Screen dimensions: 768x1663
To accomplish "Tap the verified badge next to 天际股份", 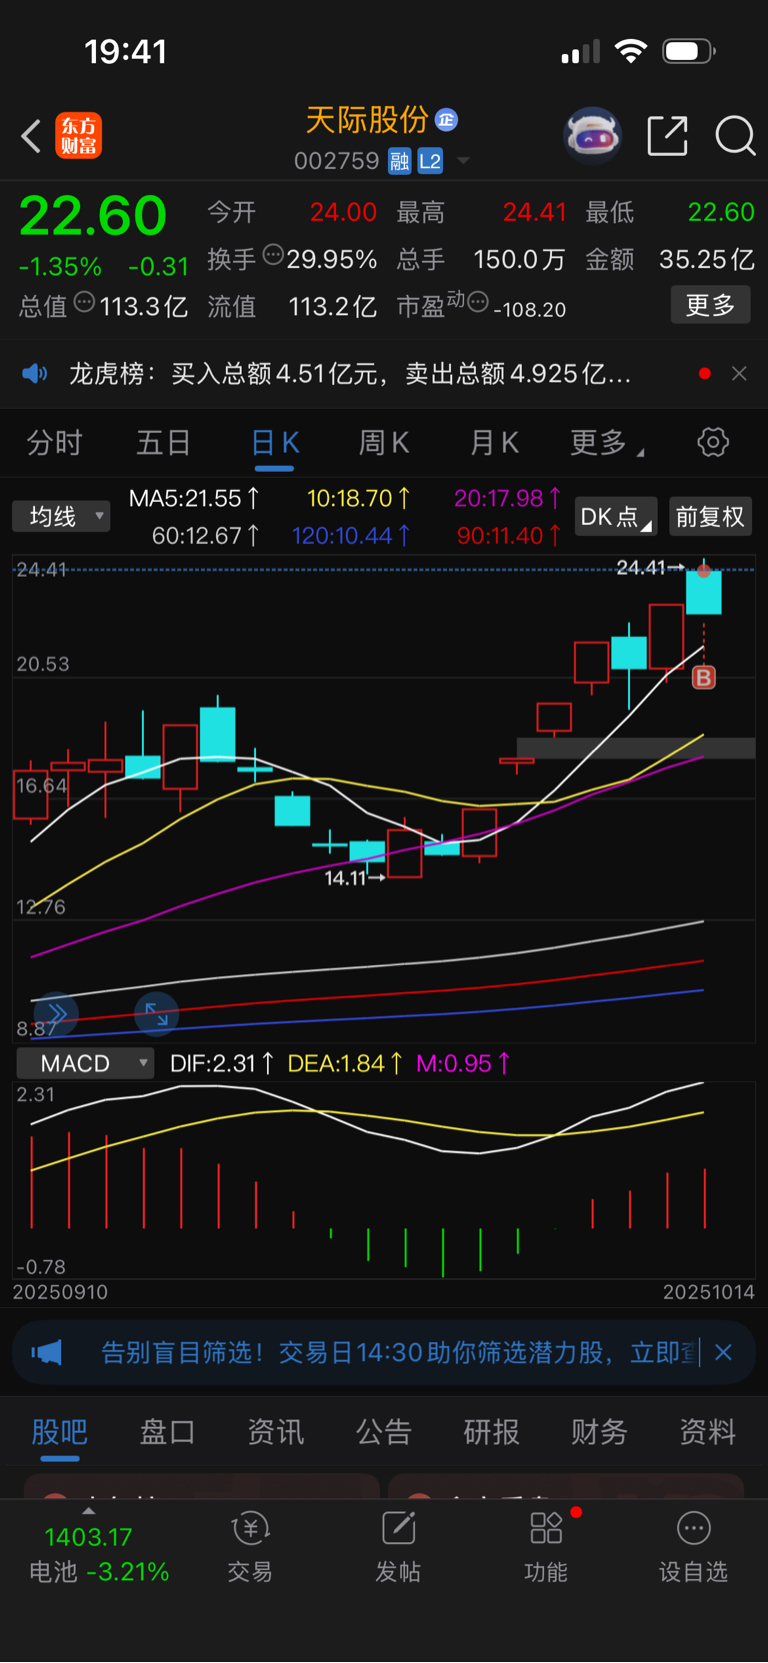I will pyautogui.click(x=447, y=120).
